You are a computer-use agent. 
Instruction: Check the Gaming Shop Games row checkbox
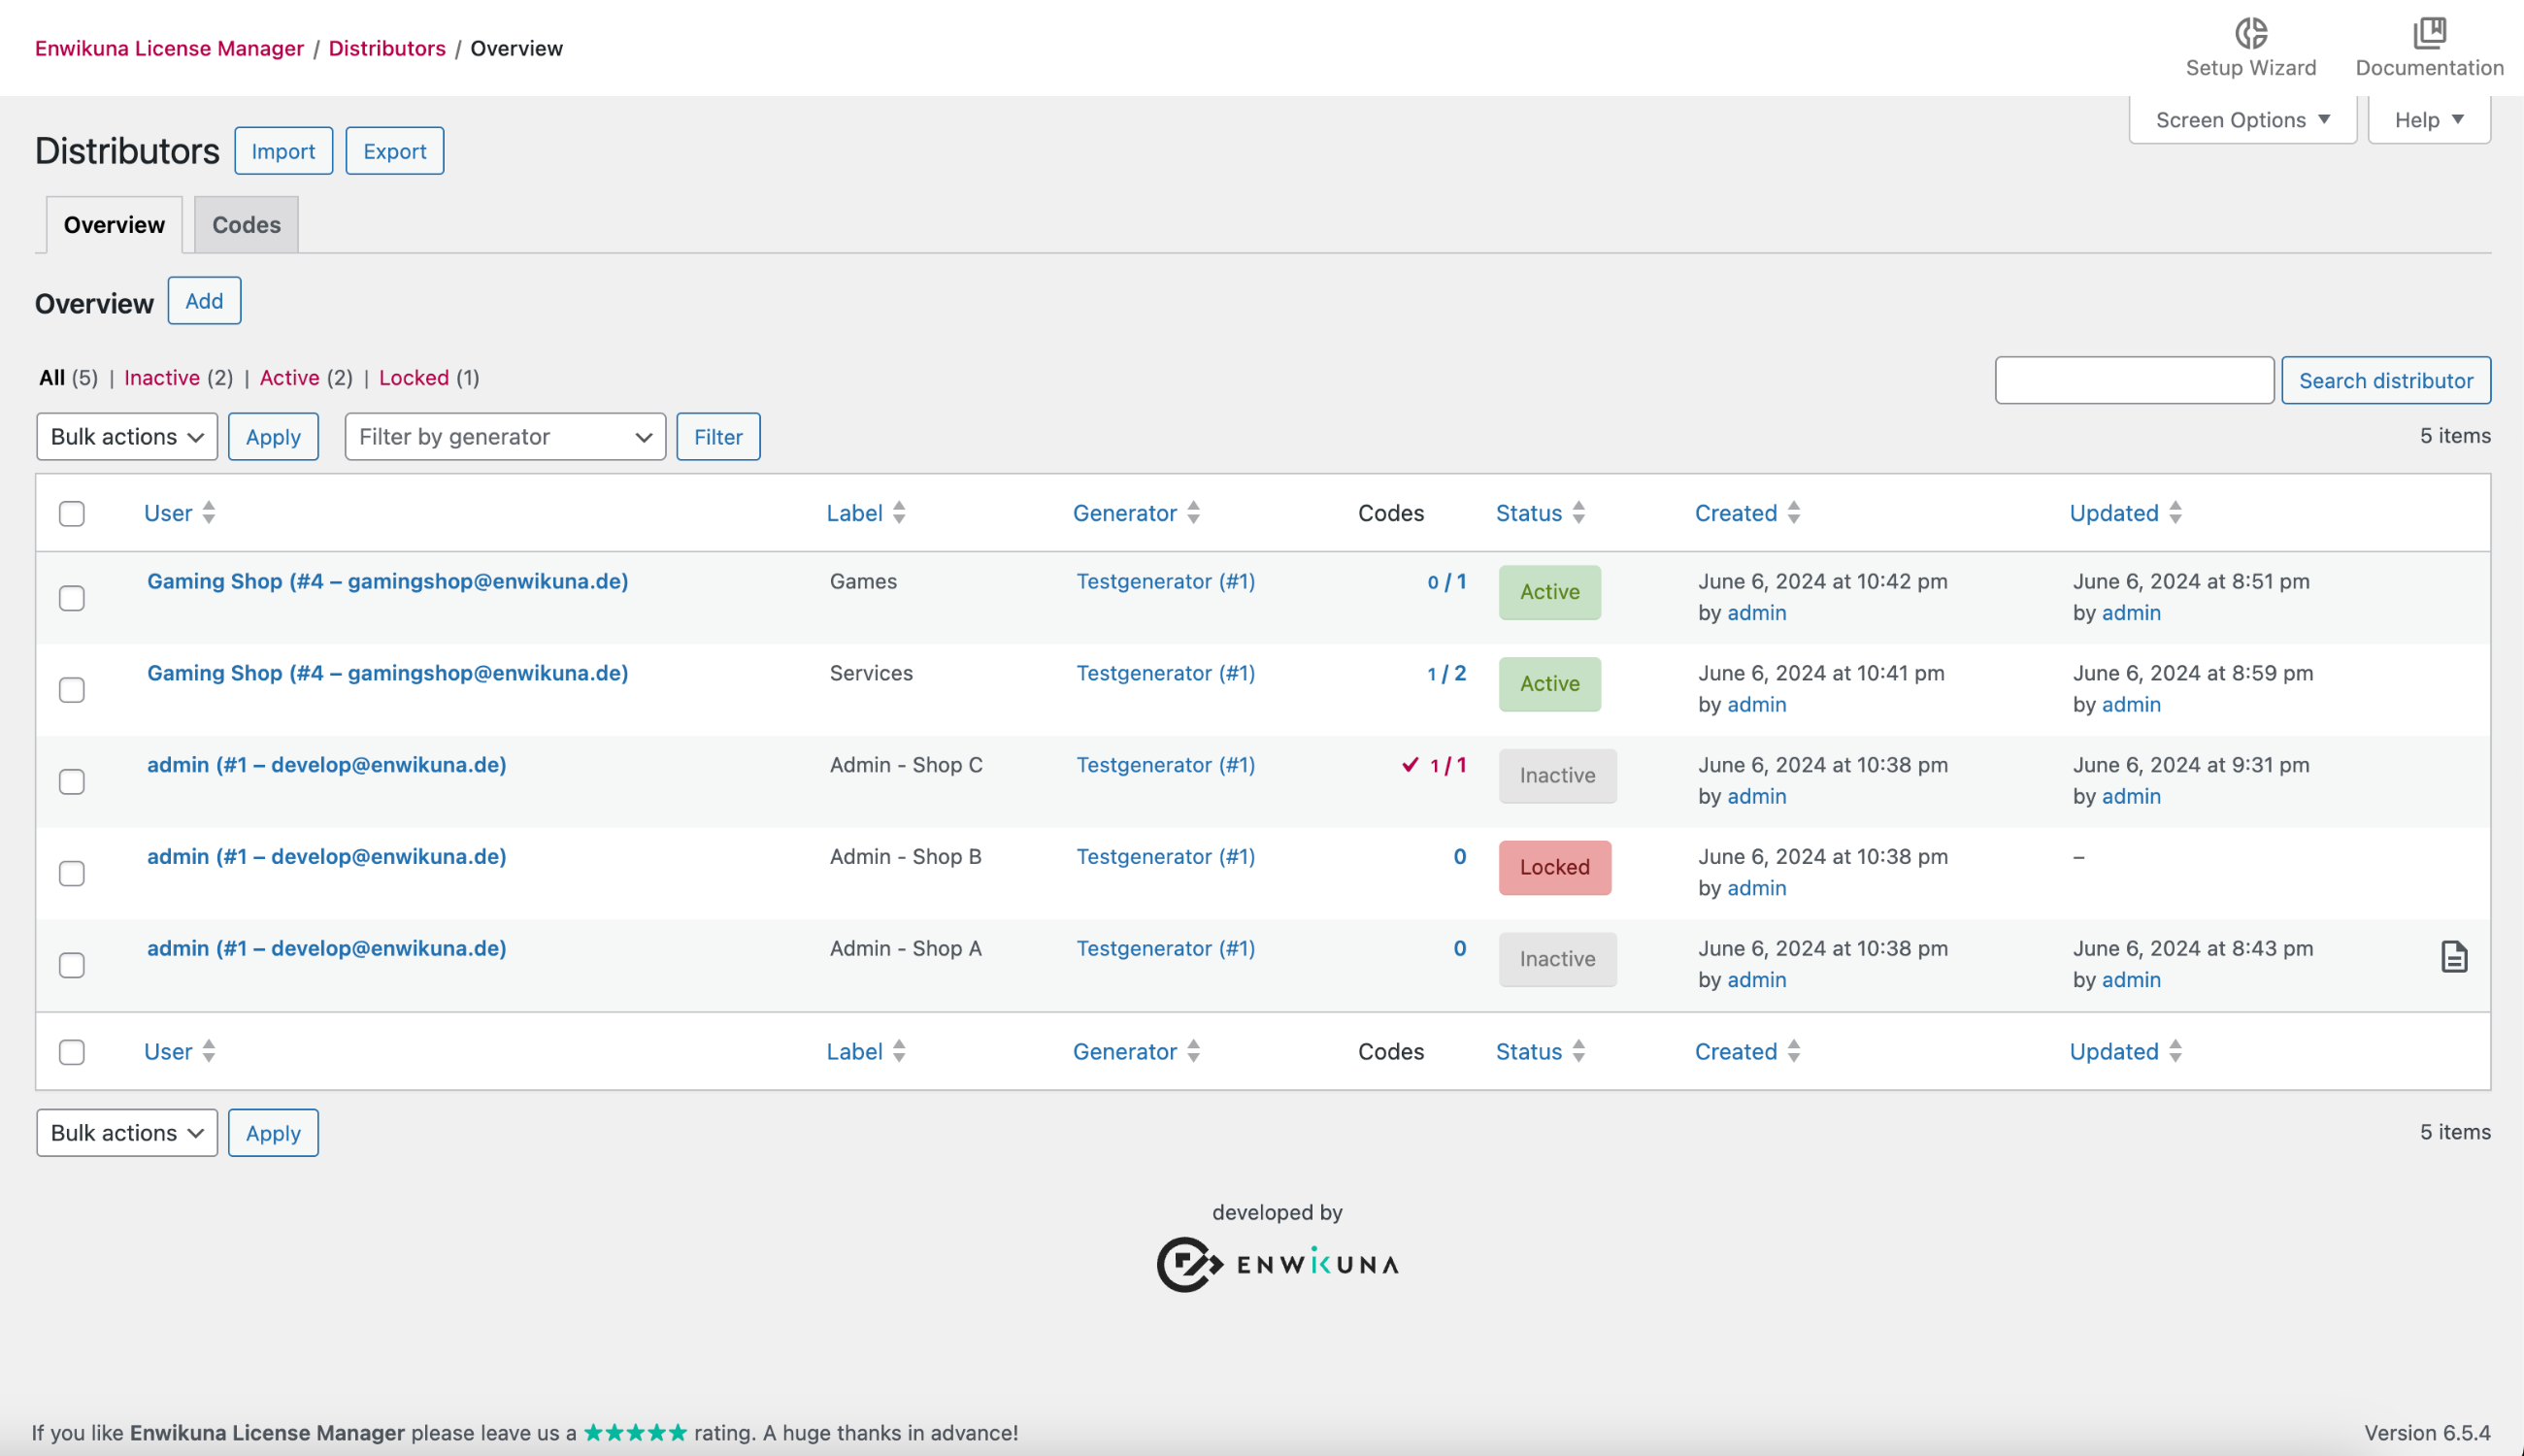(72, 598)
